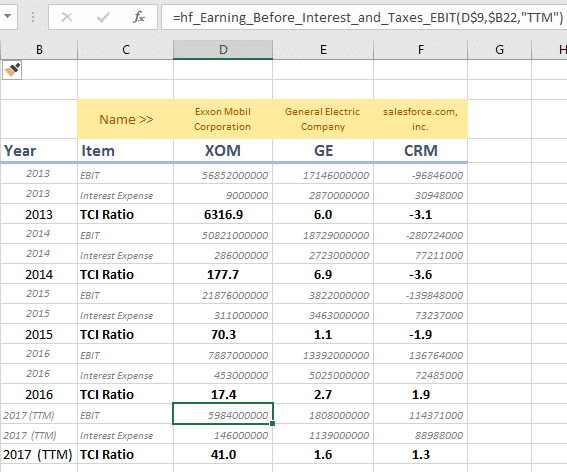Open the Name Box dropdown arrow
The image size is (567, 472).
click(7, 16)
